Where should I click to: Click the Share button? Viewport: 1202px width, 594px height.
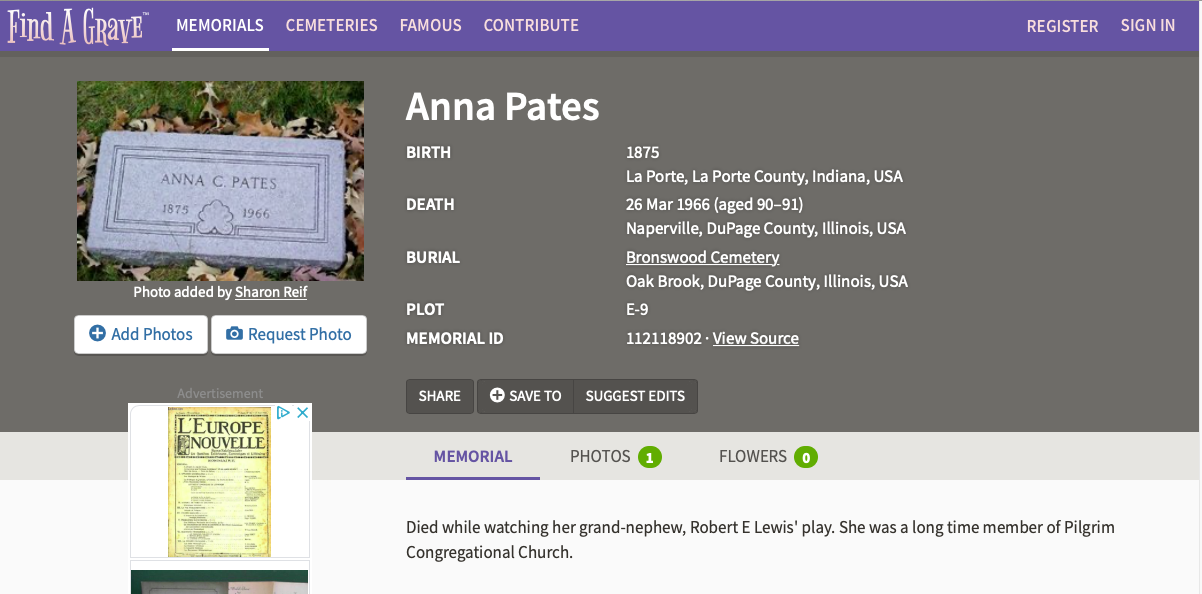point(440,396)
